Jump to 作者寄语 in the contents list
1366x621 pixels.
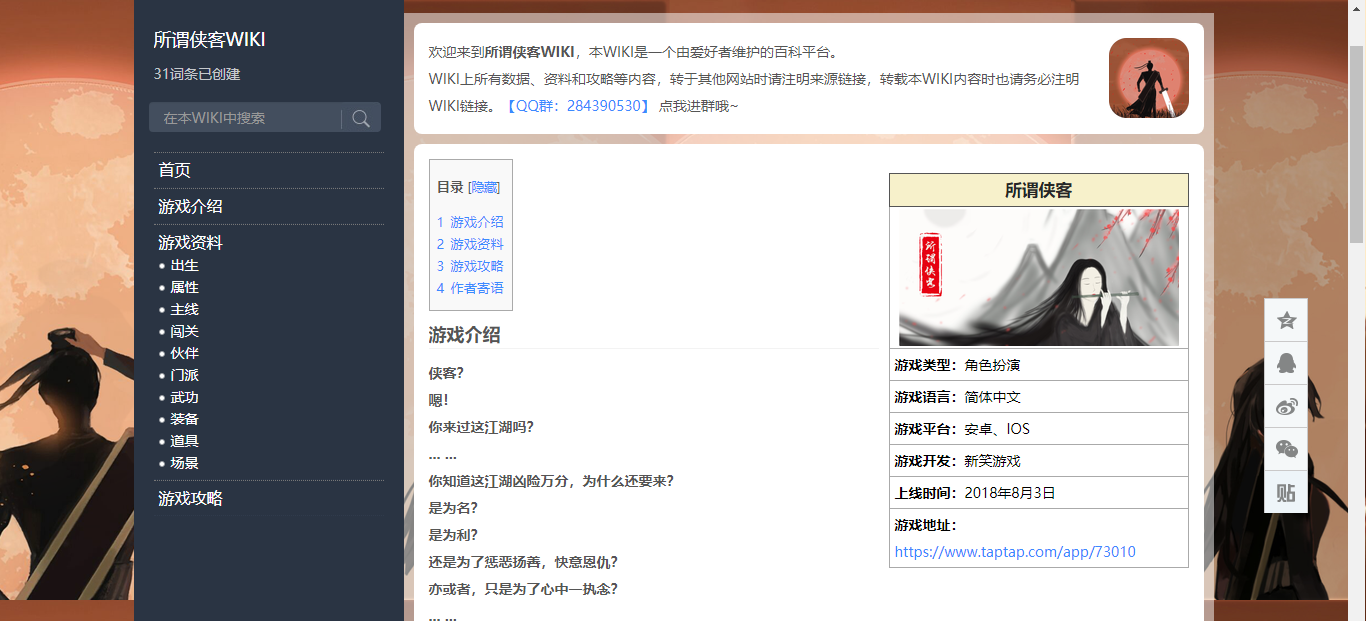click(x=476, y=288)
